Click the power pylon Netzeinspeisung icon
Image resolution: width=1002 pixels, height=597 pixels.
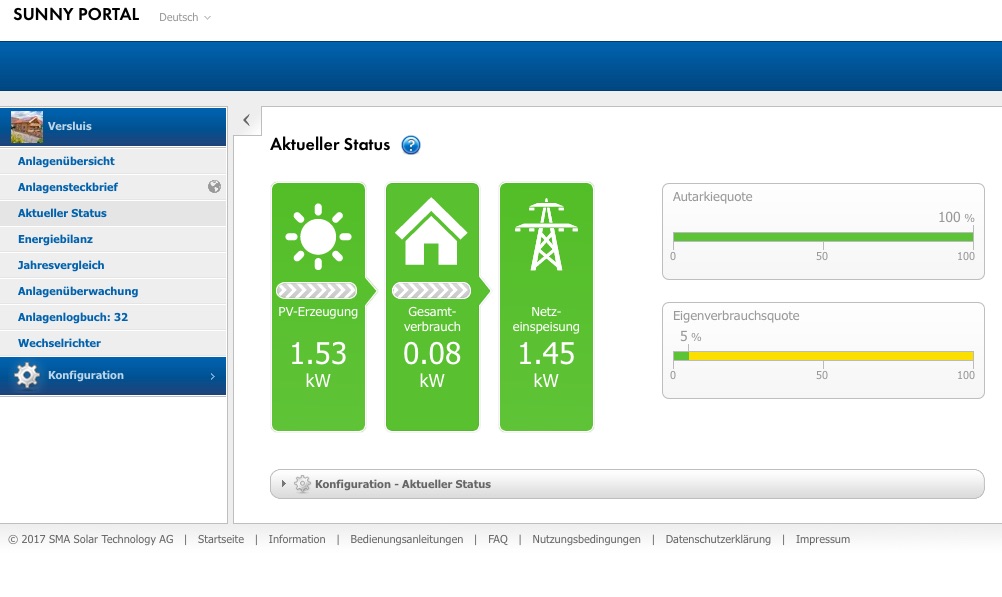(545, 236)
